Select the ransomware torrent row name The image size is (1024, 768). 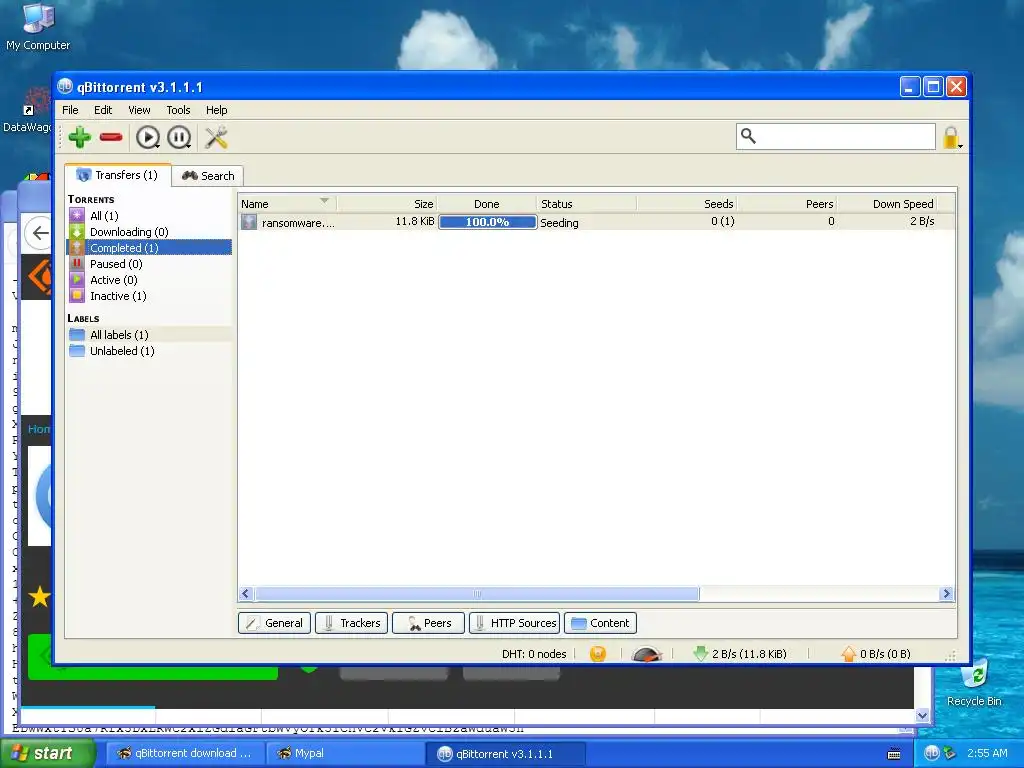(298, 223)
